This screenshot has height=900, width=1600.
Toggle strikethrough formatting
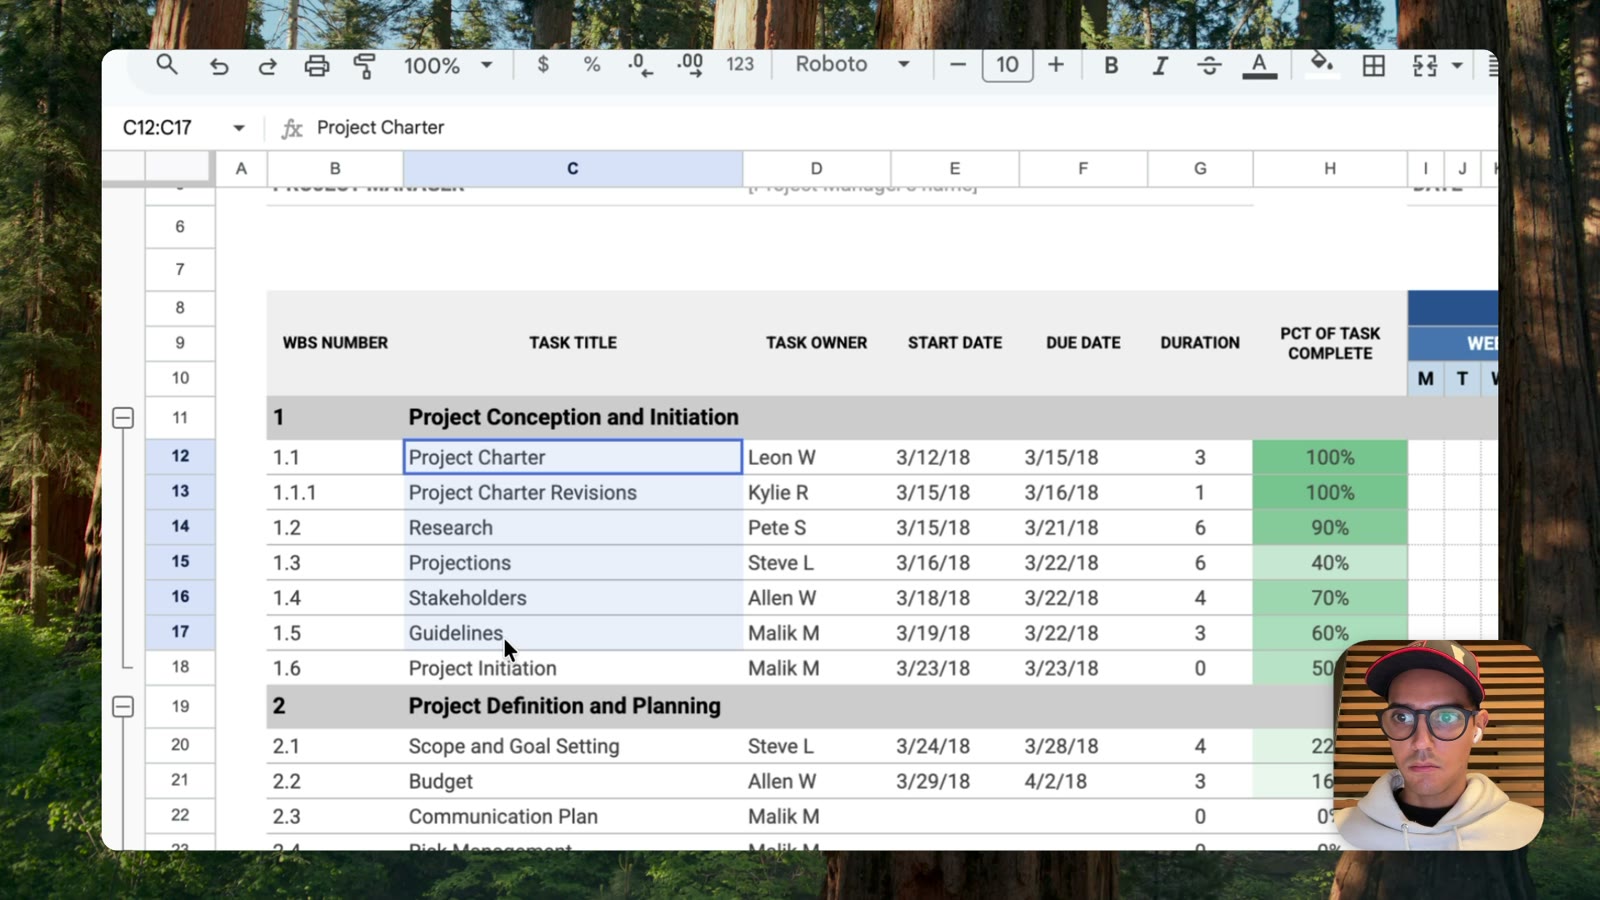[1209, 65]
